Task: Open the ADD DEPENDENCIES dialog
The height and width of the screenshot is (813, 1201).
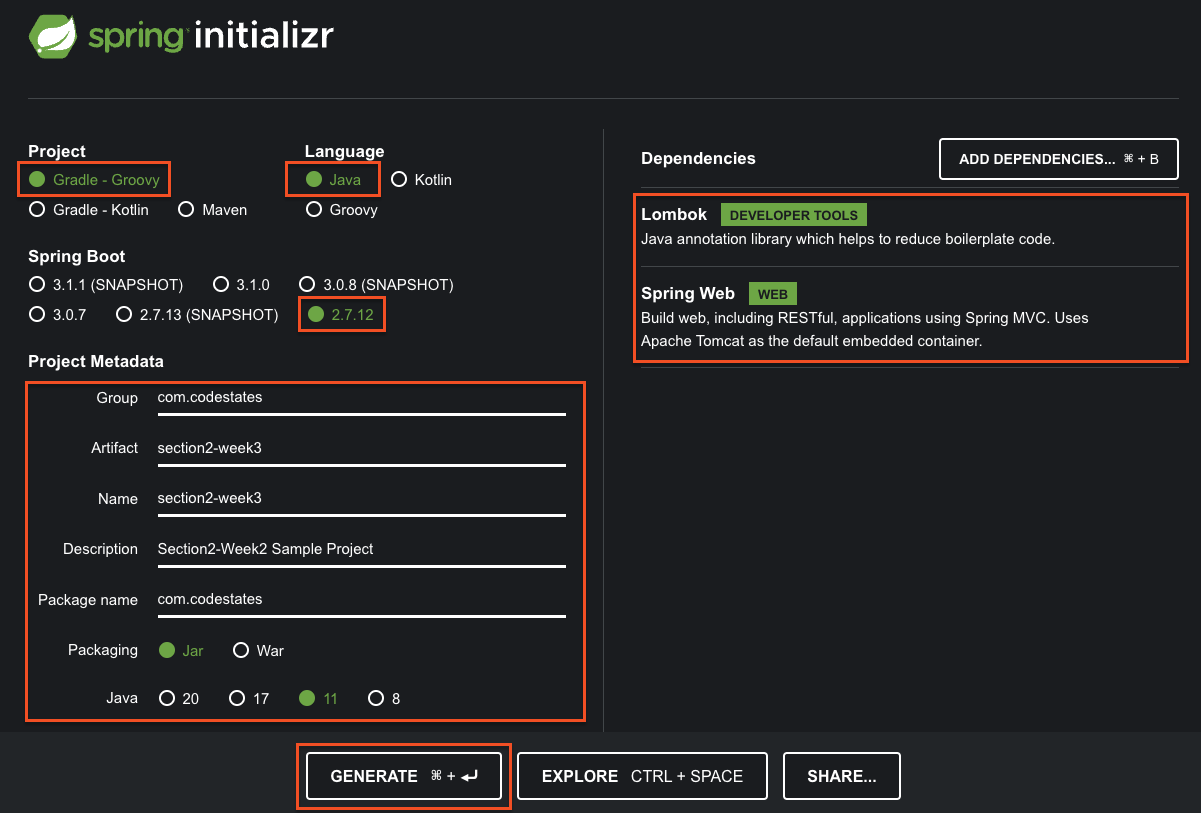Action: tap(1058, 158)
